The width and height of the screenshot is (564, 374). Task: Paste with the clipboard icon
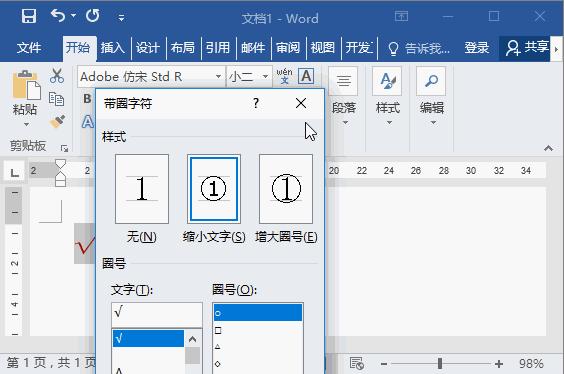pyautogui.click(x=26, y=85)
